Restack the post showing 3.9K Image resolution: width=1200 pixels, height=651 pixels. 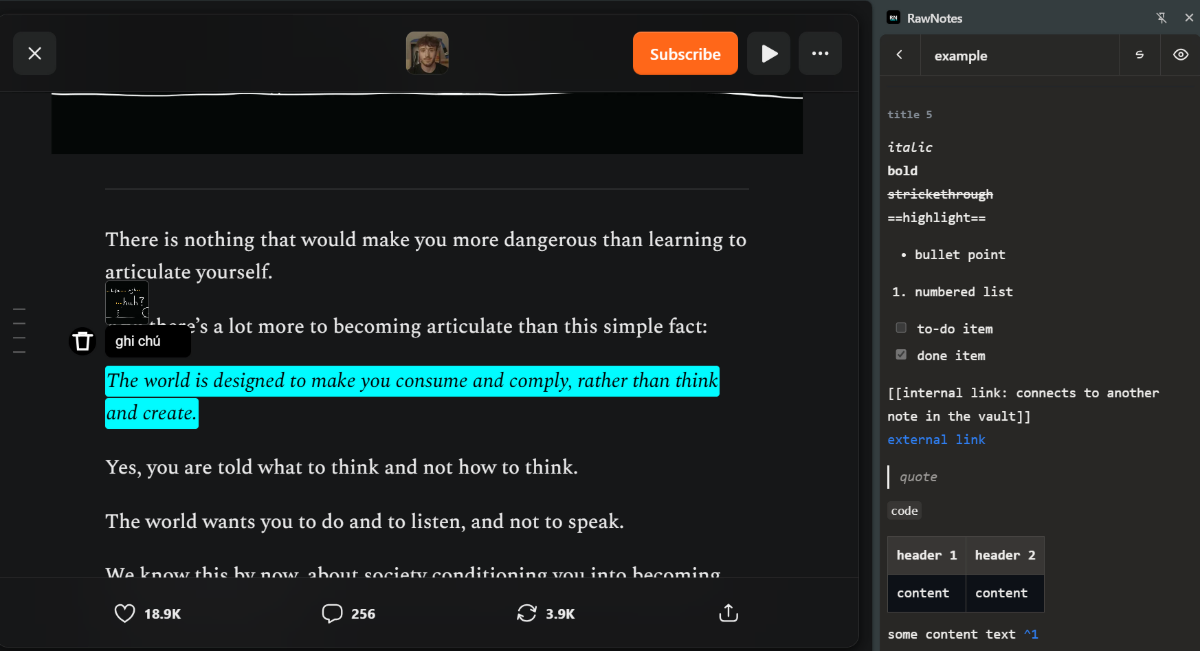click(x=545, y=613)
